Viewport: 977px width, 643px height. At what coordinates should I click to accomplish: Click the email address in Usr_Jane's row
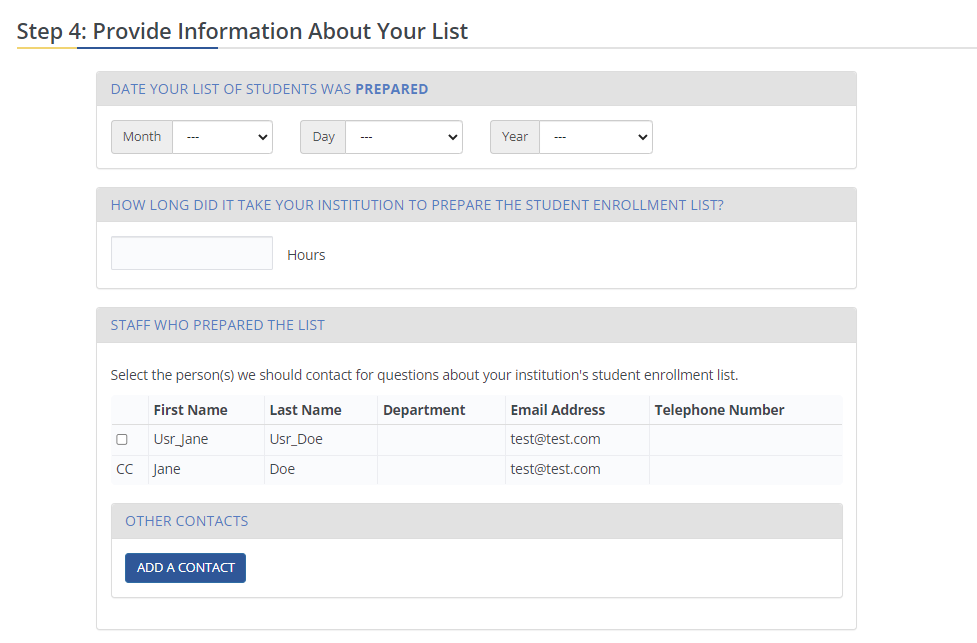tap(555, 439)
